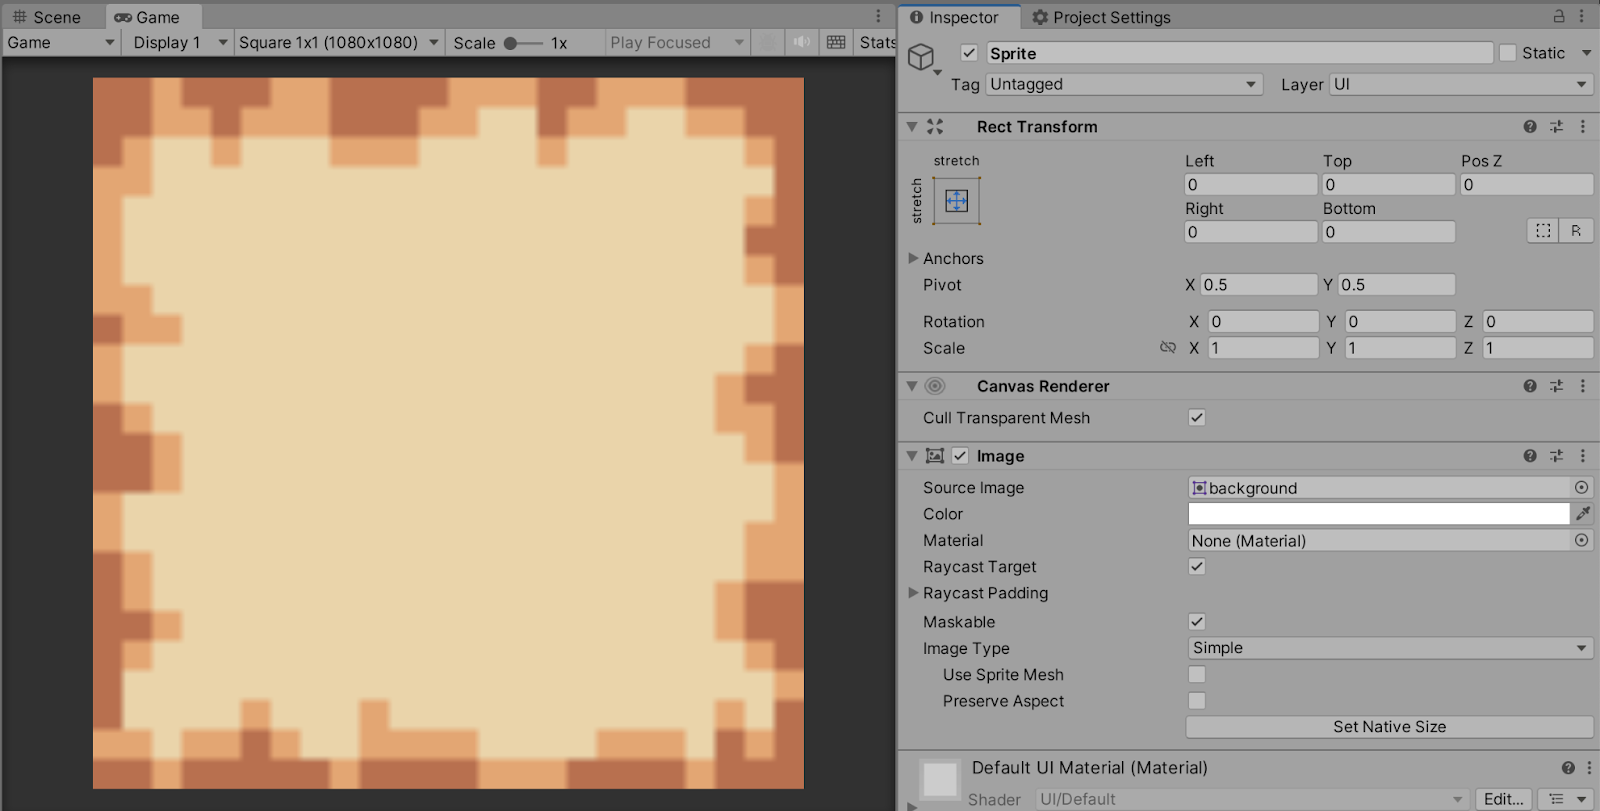Open the Play Focused dropdown
The height and width of the screenshot is (811, 1600).
pos(677,42)
